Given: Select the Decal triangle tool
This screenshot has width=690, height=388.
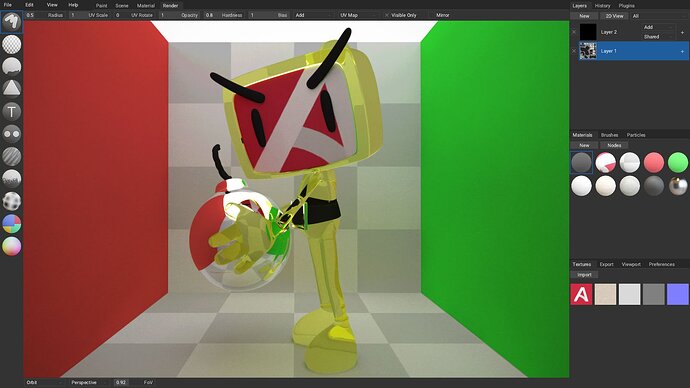Looking at the screenshot, I should (x=11, y=88).
